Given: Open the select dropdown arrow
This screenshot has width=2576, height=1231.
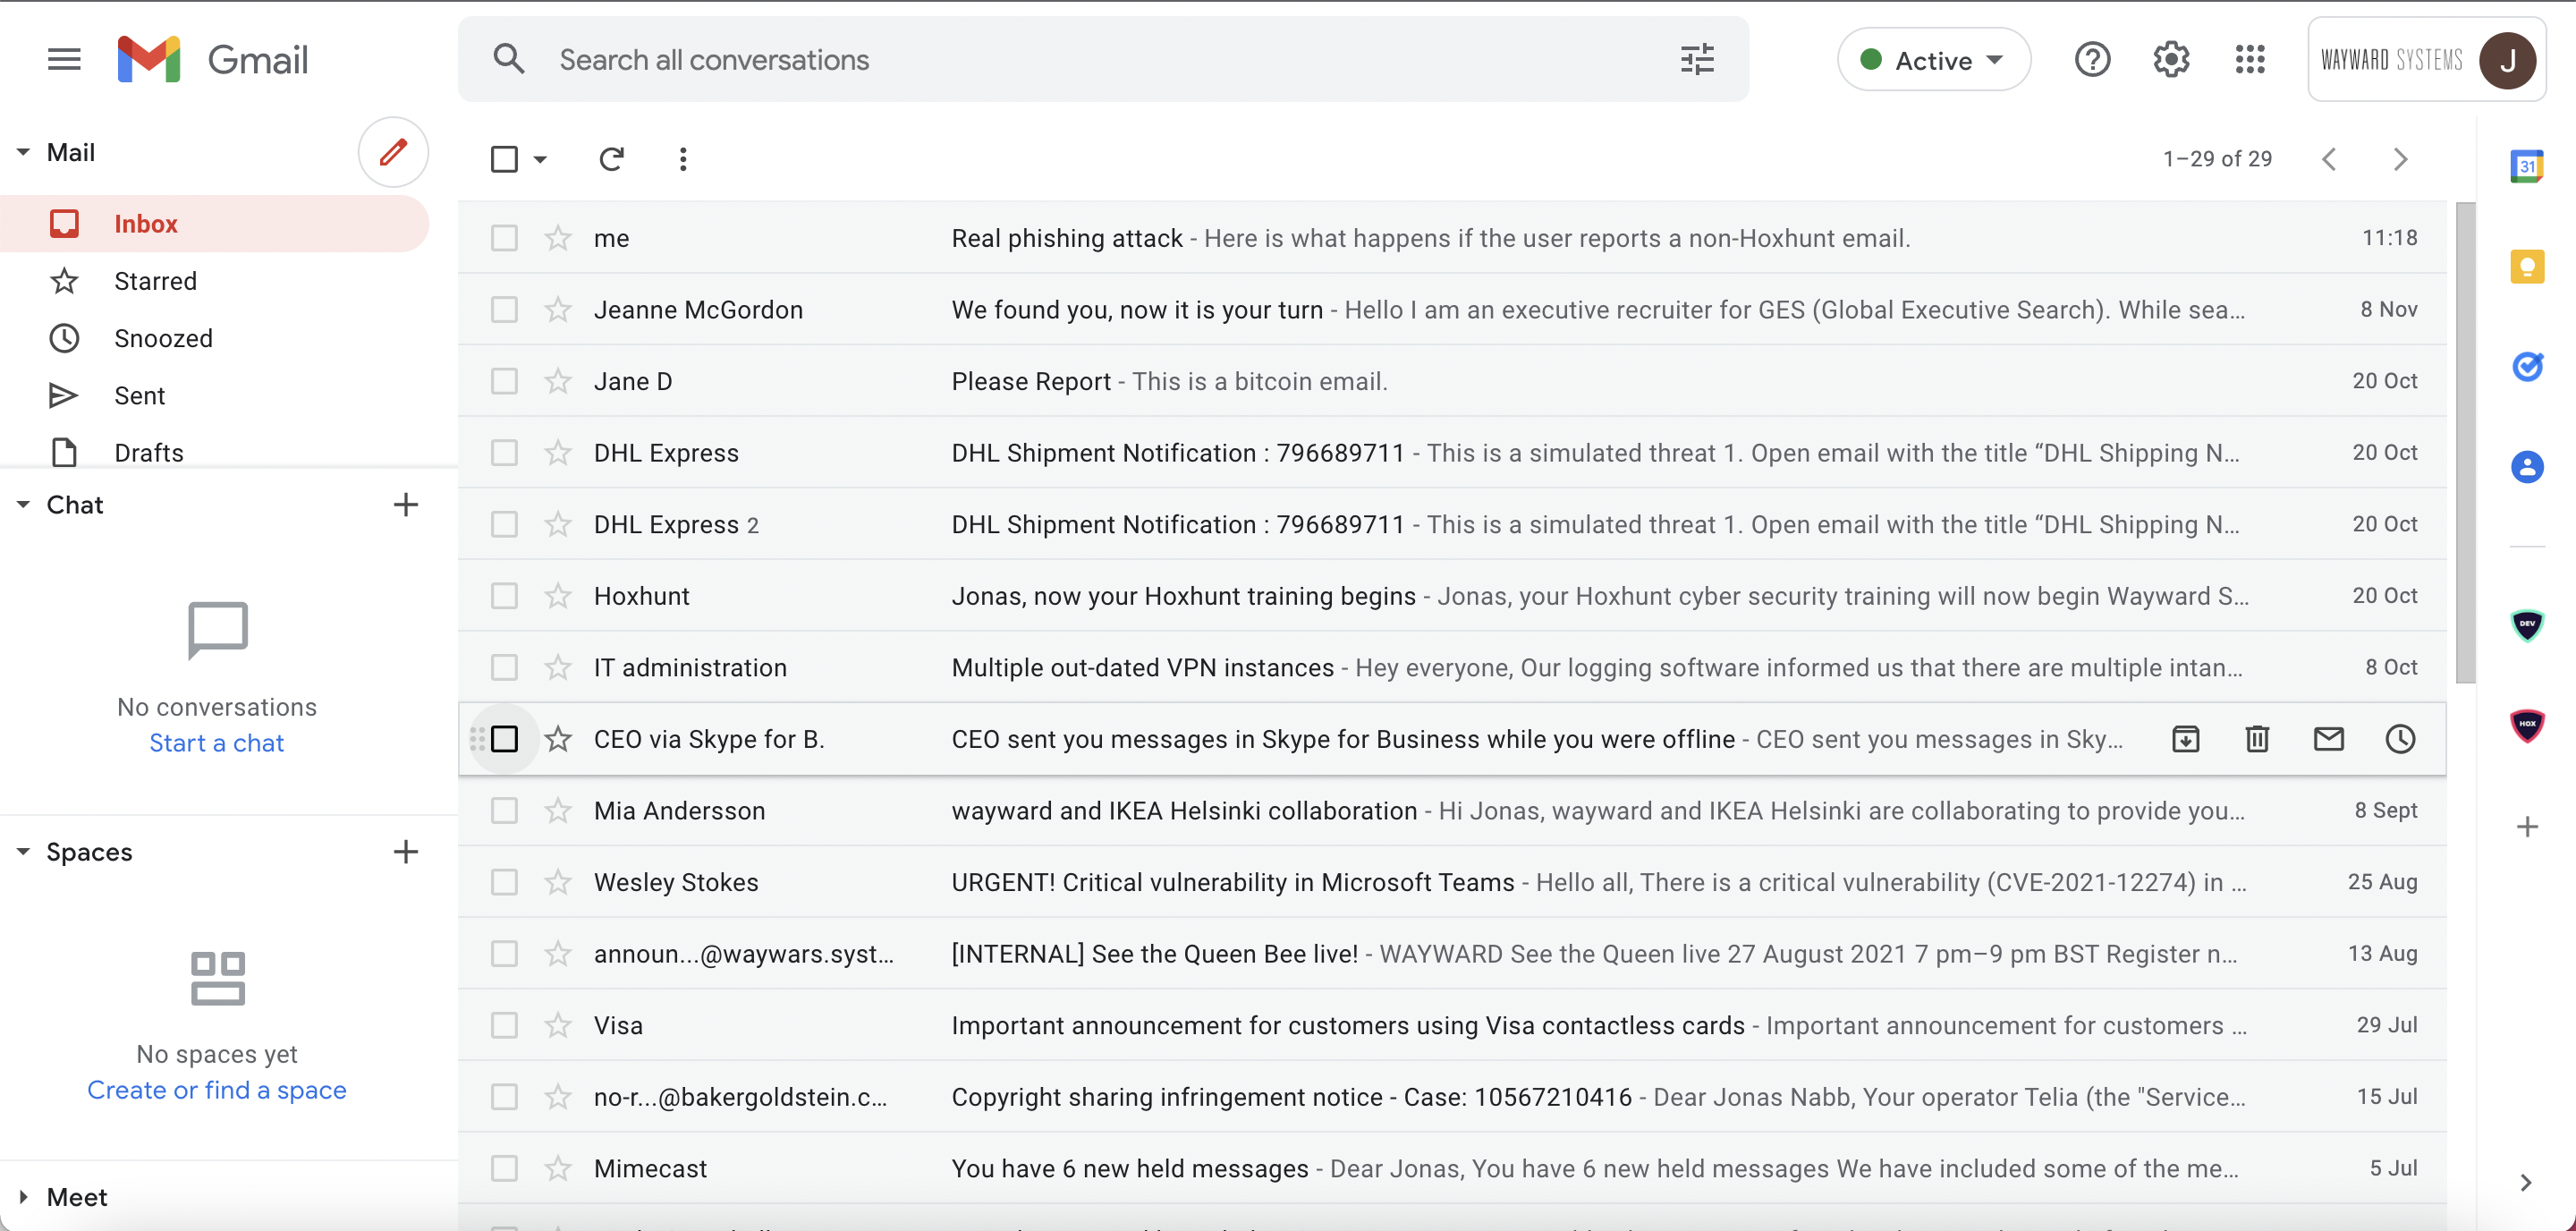Looking at the screenshot, I should coord(540,159).
